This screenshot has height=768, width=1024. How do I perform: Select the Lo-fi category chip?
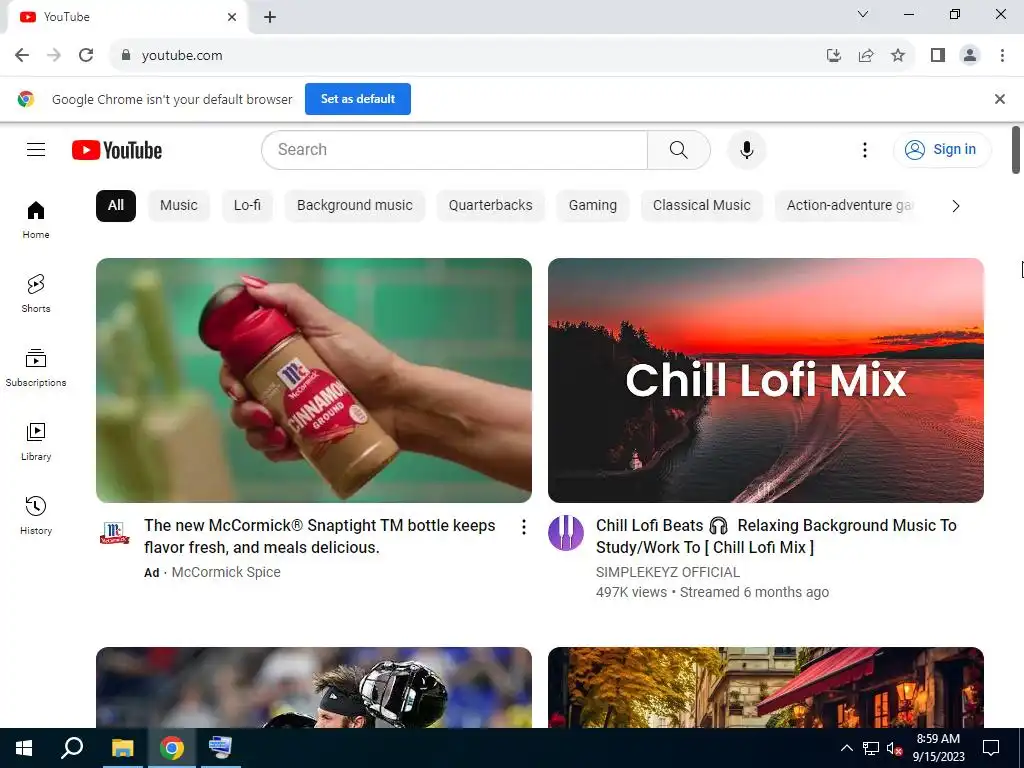[x=248, y=206]
